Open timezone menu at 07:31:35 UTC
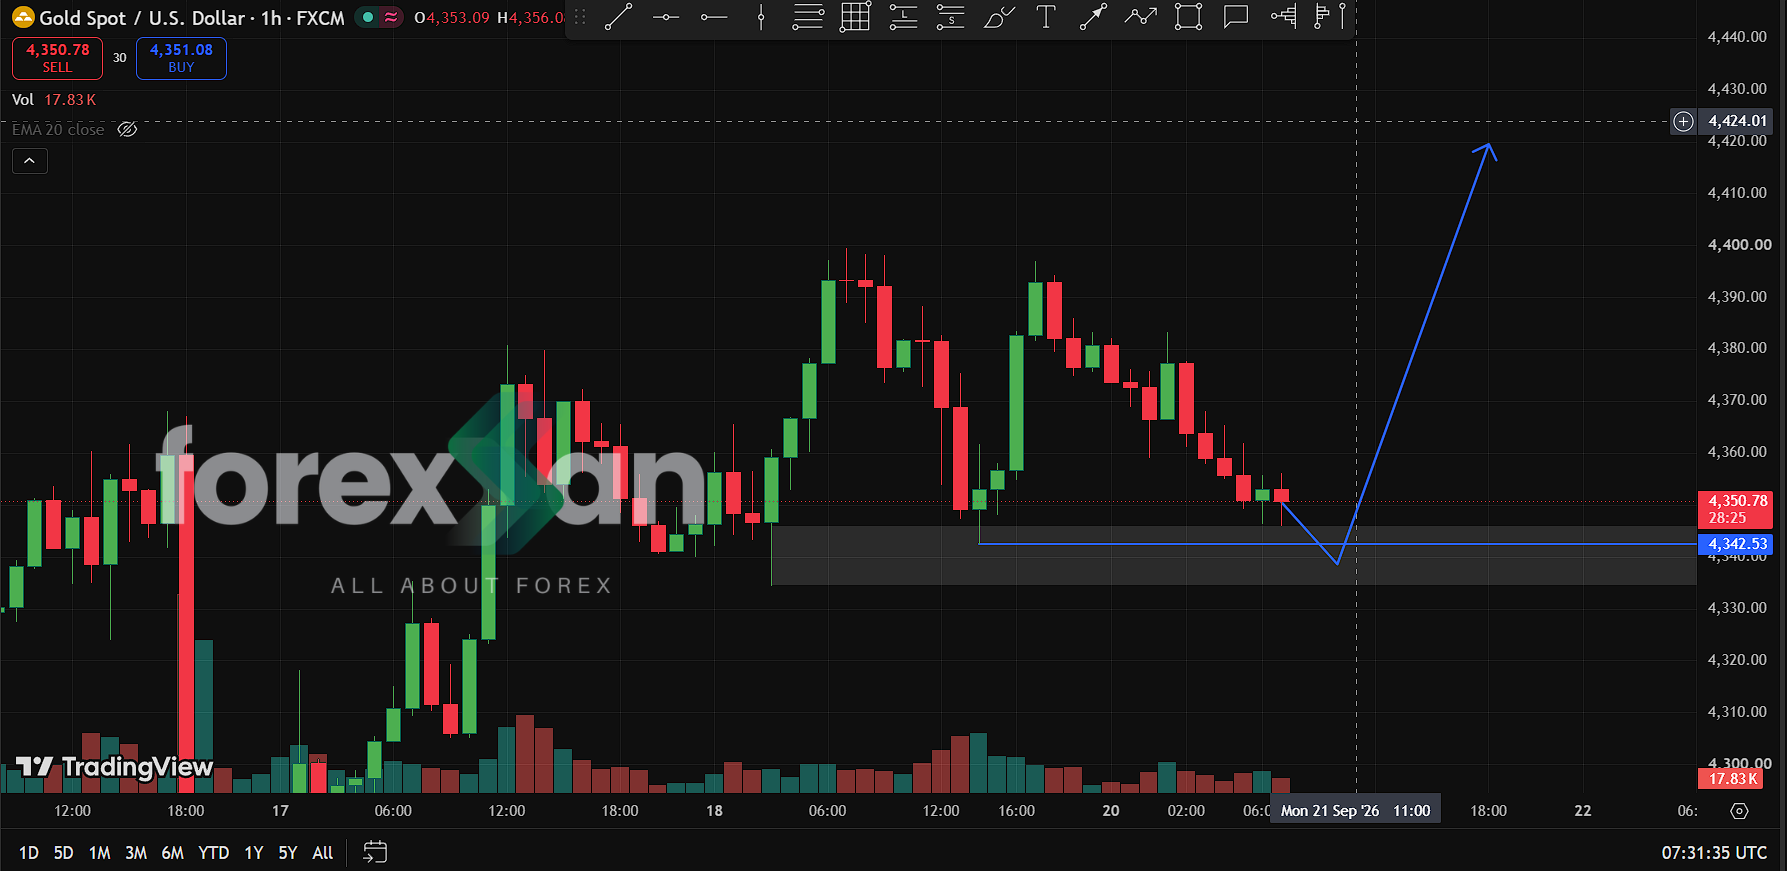Screen dimensions: 1787x871 (1714, 853)
